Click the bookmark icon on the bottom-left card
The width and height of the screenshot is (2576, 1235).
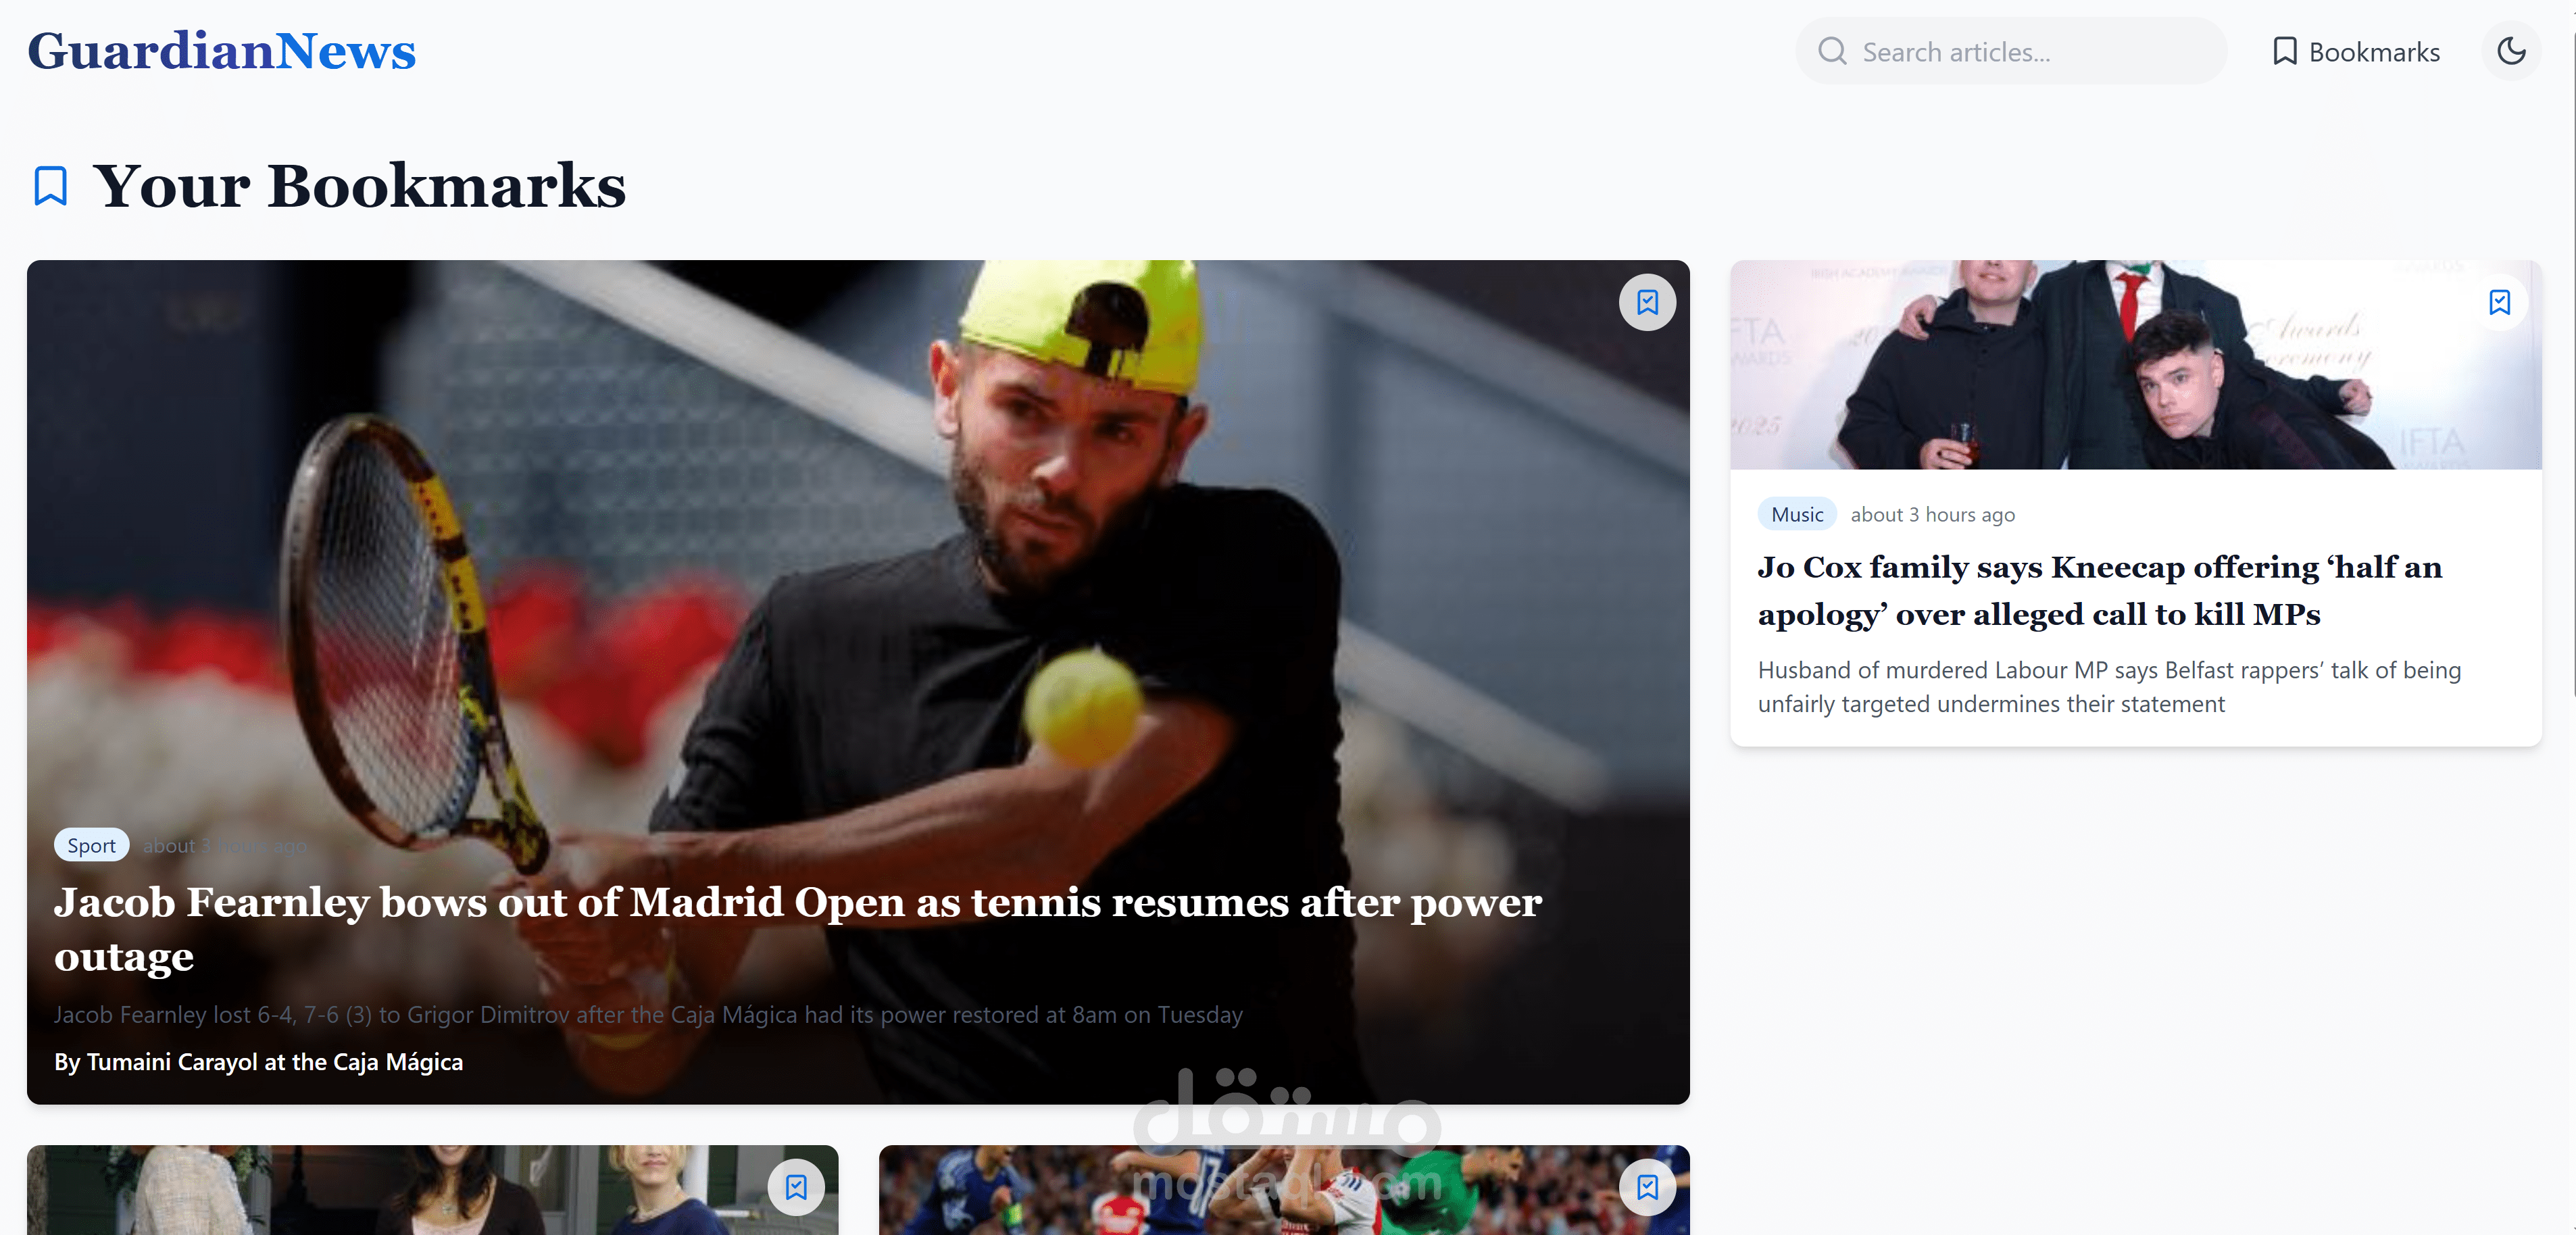coord(796,1187)
